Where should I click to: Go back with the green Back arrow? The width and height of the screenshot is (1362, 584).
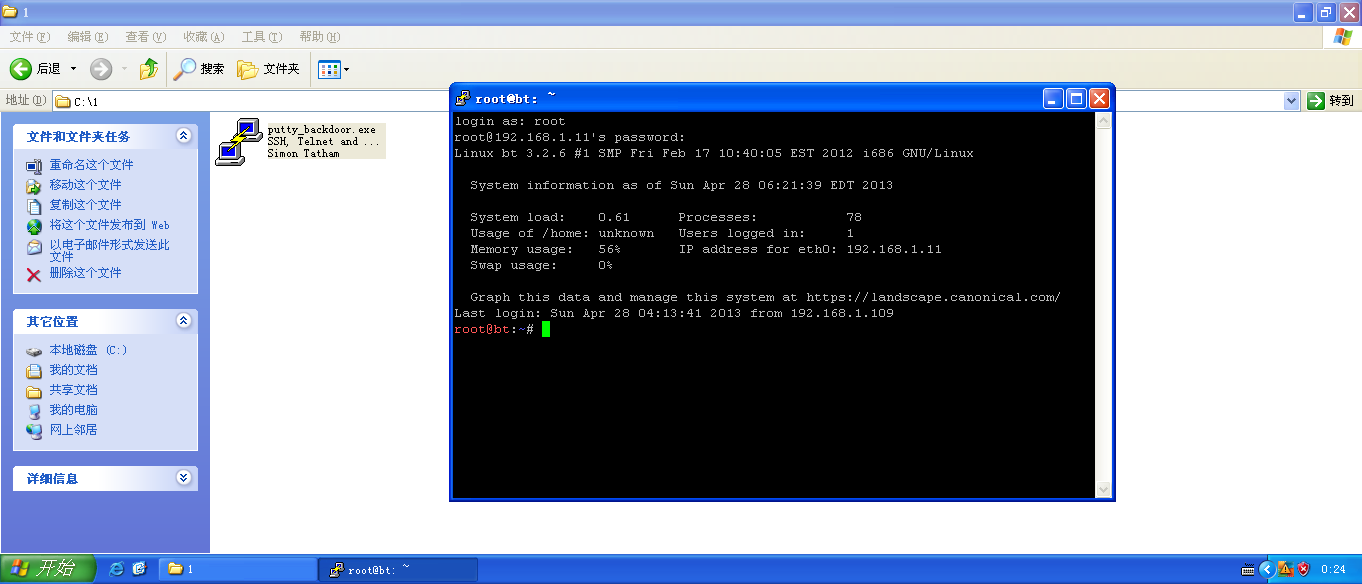(35, 69)
